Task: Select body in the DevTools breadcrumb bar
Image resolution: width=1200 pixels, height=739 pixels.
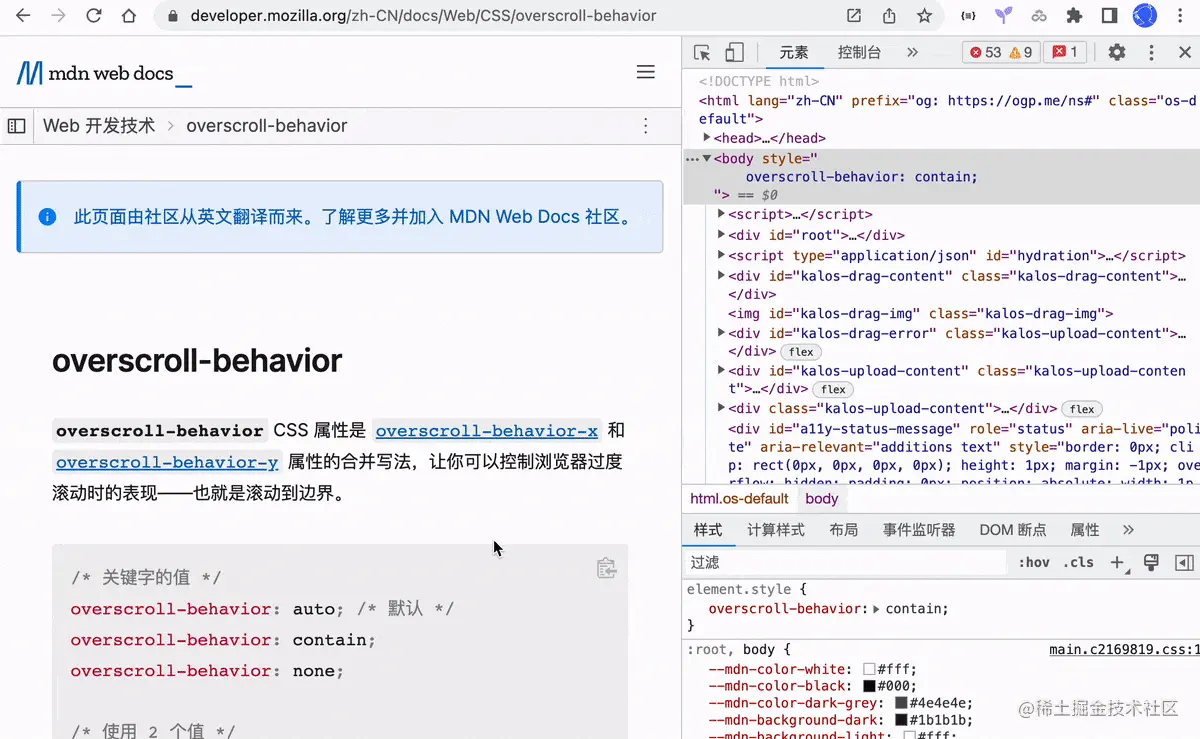Action: click(822, 498)
